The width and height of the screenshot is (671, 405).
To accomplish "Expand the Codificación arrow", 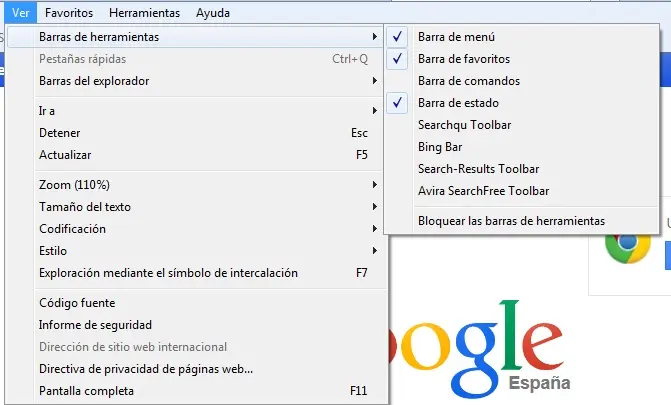I will 375,229.
